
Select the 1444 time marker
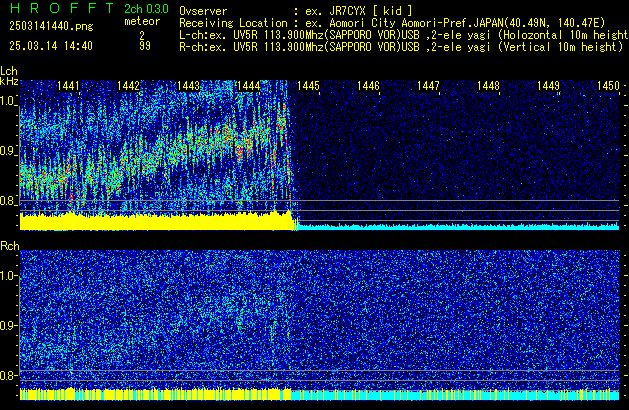click(x=248, y=86)
